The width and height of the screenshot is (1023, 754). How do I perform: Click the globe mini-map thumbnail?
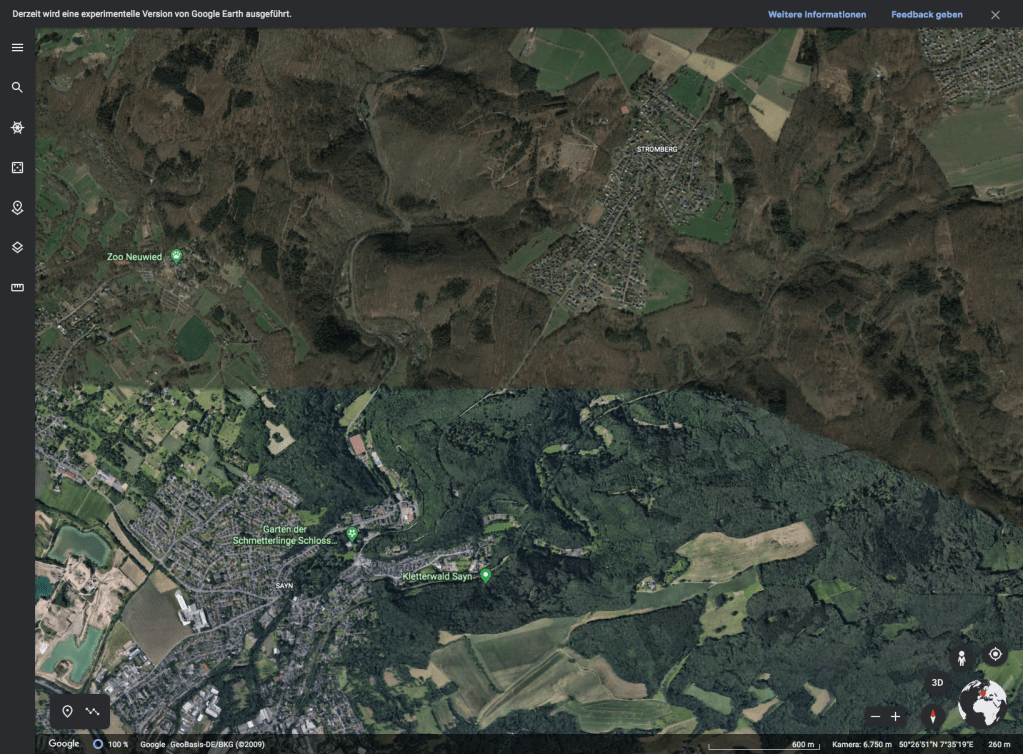tap(981, 703)
